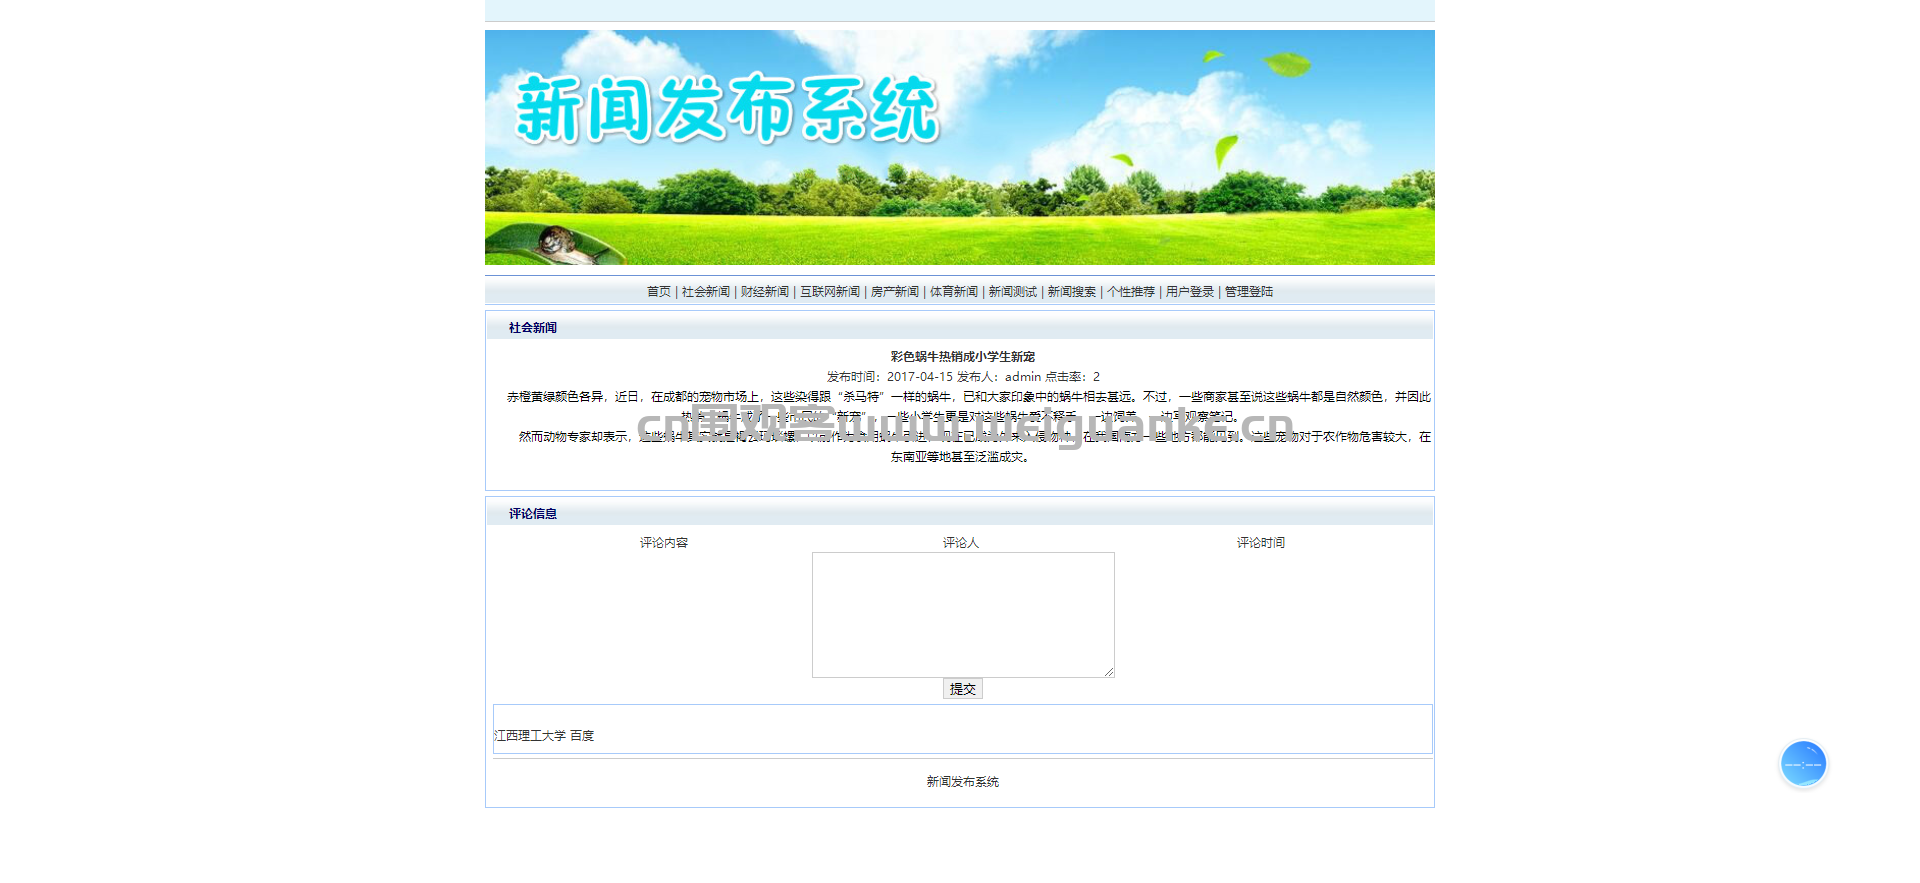This screenshot has height=883, width=1920.
Task: Go to 新闻搜索 page
Action: pyautogui.click(x=1072, y=292)
